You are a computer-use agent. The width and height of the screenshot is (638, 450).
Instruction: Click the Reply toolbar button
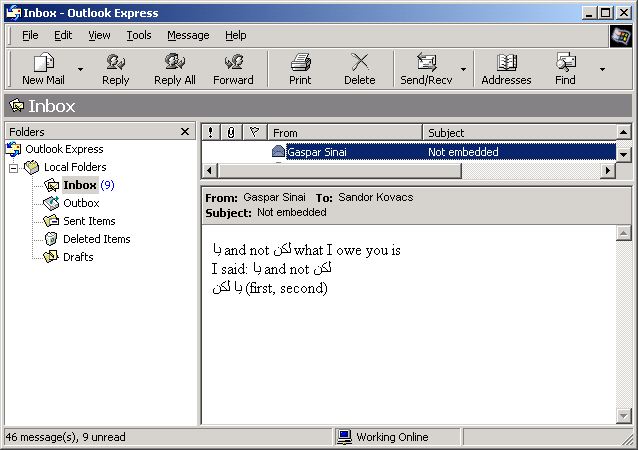pyautogui.click(x=116, y=69)
